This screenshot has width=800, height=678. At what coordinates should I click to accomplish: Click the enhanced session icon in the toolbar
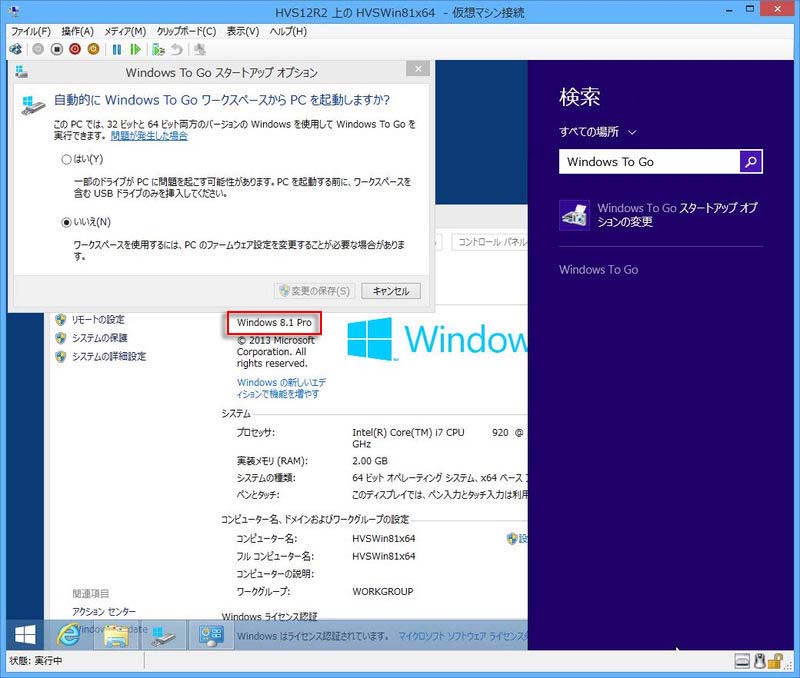coord(200,49)
